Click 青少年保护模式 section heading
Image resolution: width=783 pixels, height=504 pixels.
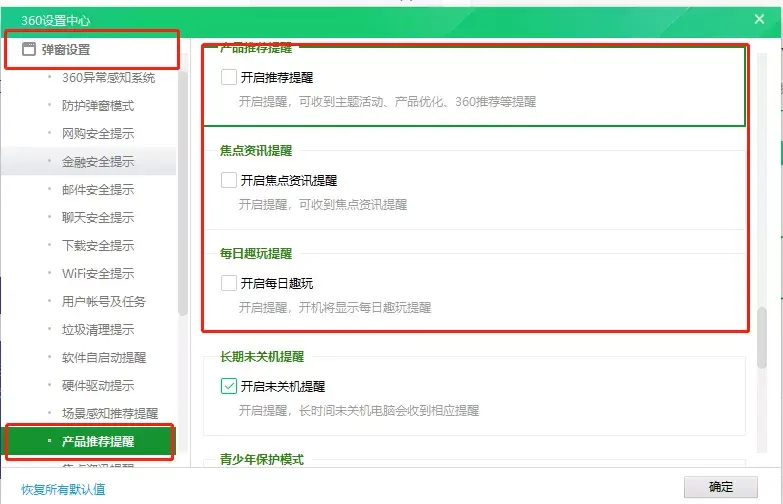pyautogui.click(x=262, y=459)
